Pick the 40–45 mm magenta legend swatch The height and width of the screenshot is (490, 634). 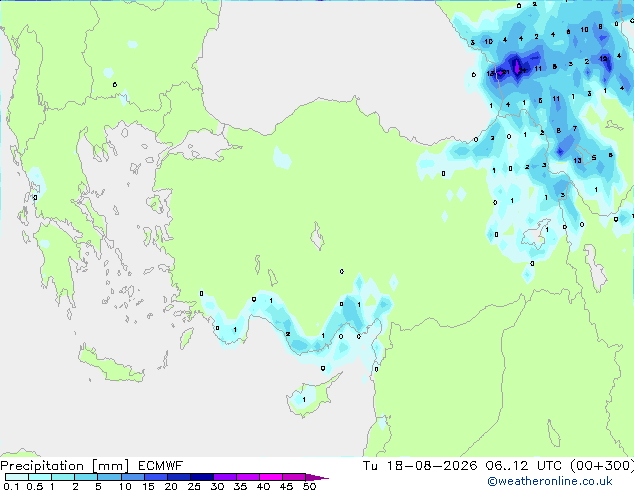pos(271,477)
